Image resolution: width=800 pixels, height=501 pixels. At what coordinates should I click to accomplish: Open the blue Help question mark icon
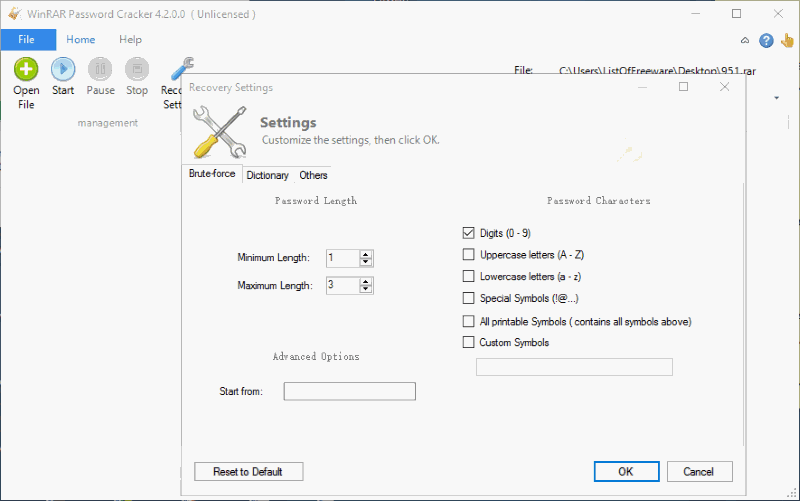point(766,40)
